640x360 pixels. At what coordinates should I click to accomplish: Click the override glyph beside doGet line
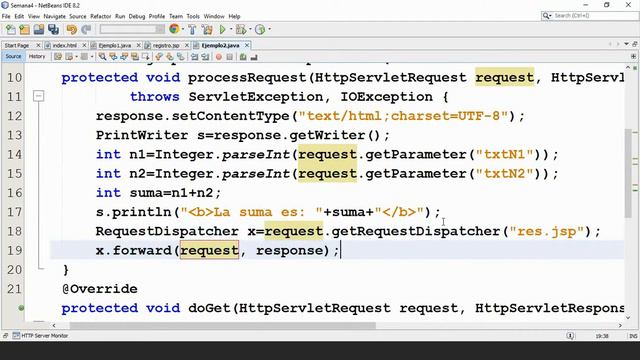21,308
